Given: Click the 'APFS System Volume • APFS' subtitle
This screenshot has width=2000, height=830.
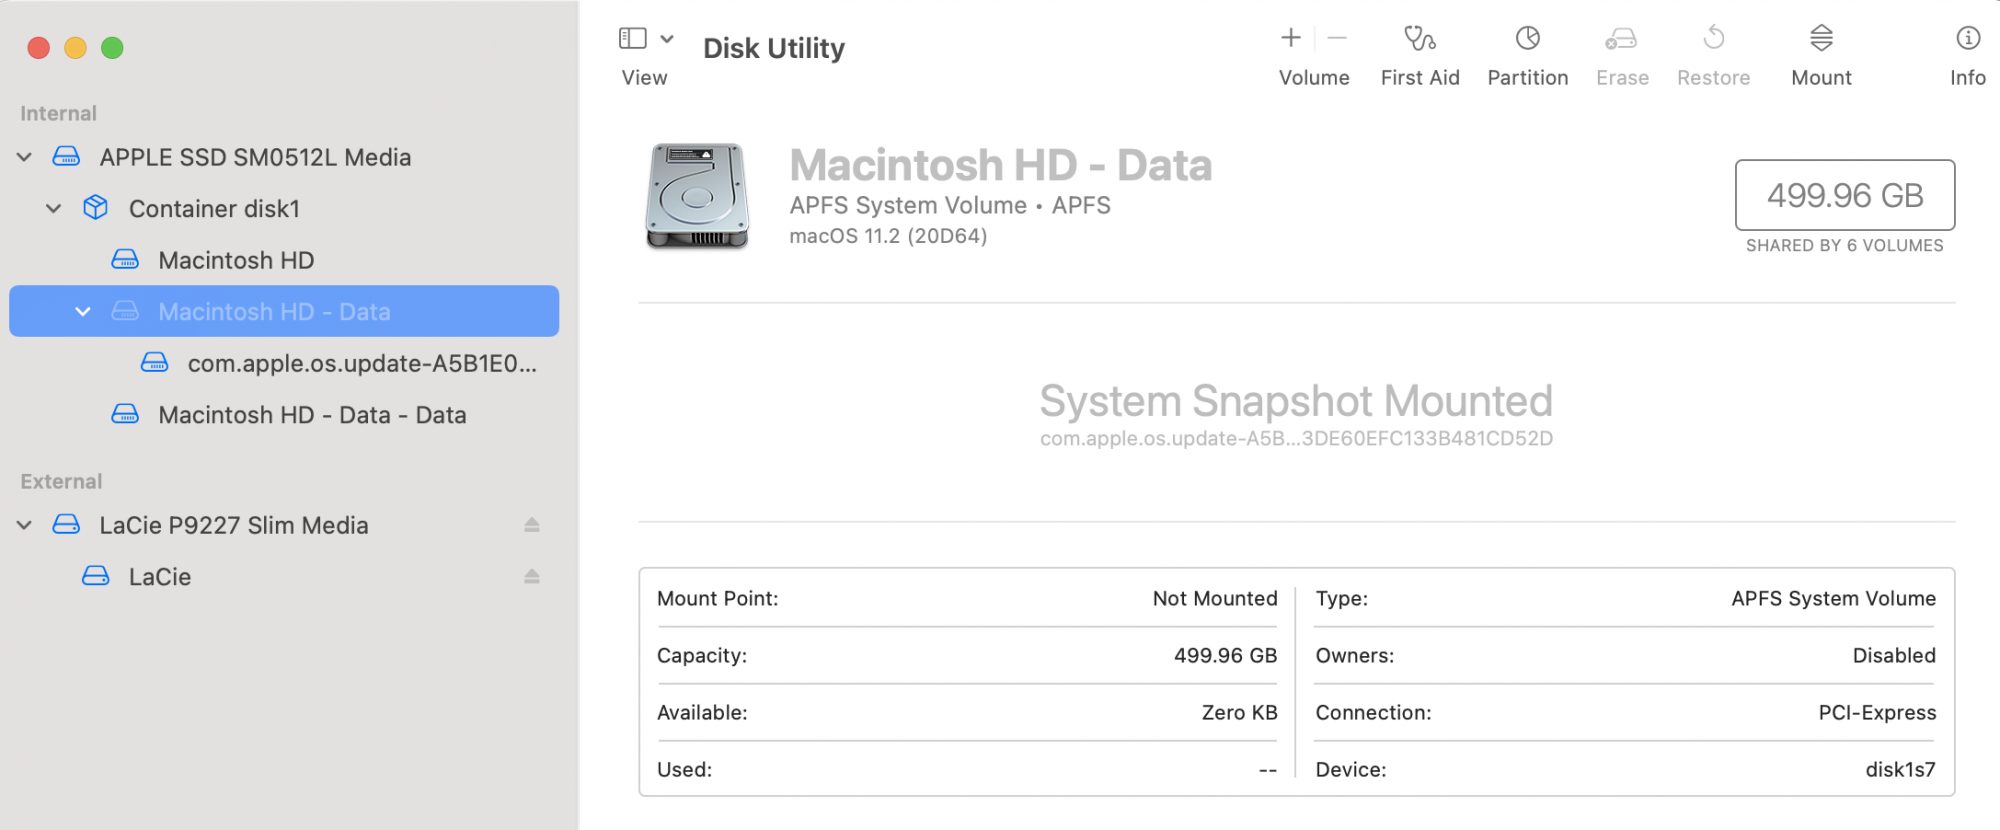Looking at the screenshot, I should 950,205.
